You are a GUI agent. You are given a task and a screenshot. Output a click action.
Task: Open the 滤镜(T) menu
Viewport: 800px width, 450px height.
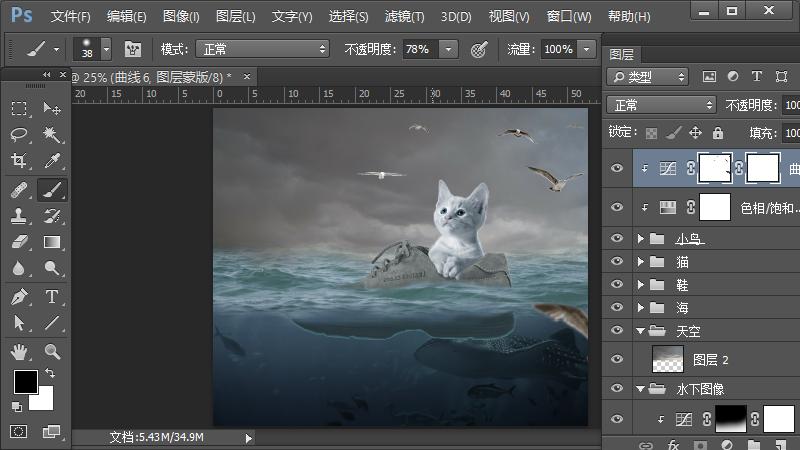[405, 16]
